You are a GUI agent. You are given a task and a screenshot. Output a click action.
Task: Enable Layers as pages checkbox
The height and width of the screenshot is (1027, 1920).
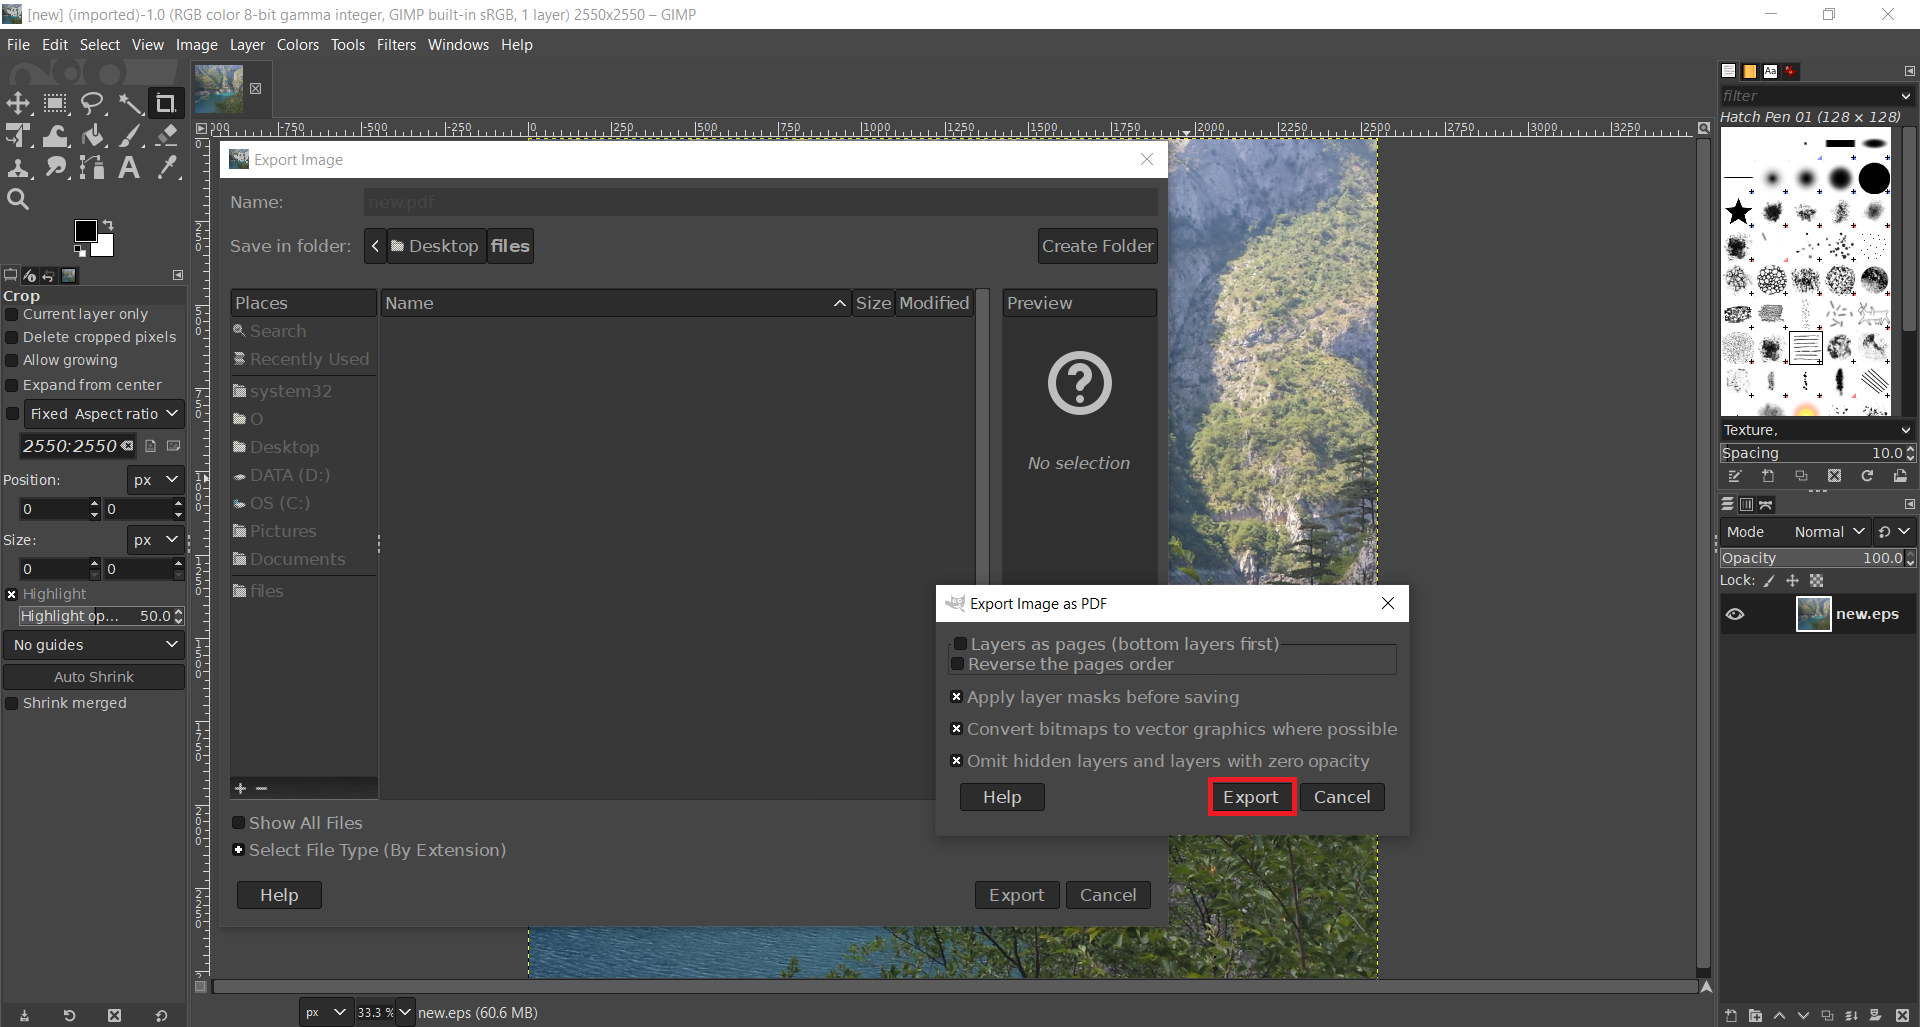pos(960,644)
